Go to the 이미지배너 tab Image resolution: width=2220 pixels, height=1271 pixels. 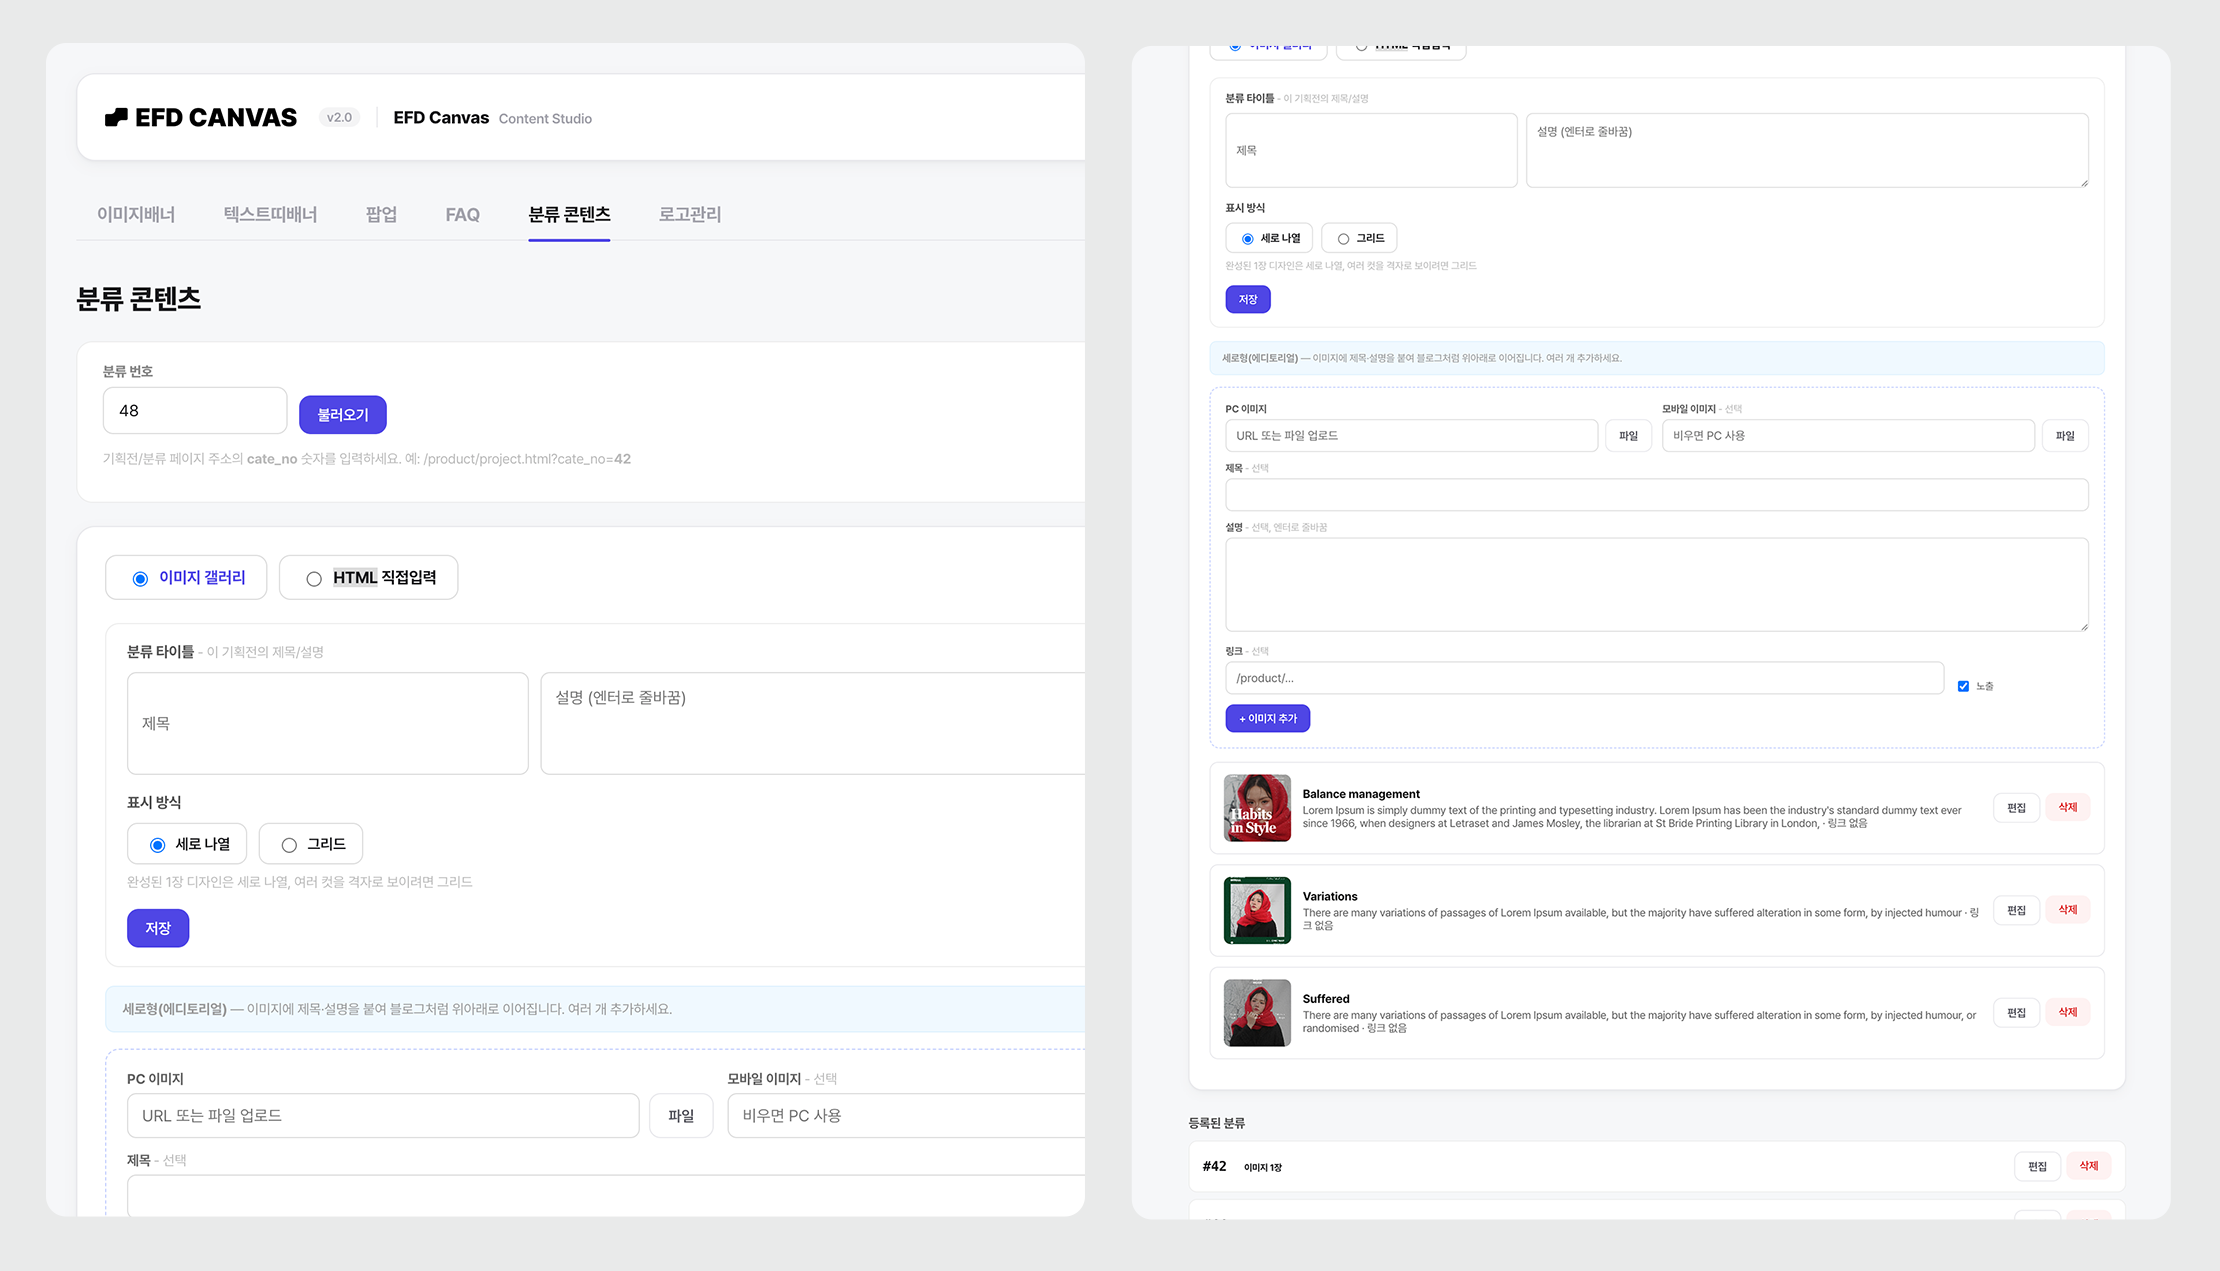click(136, 214)
